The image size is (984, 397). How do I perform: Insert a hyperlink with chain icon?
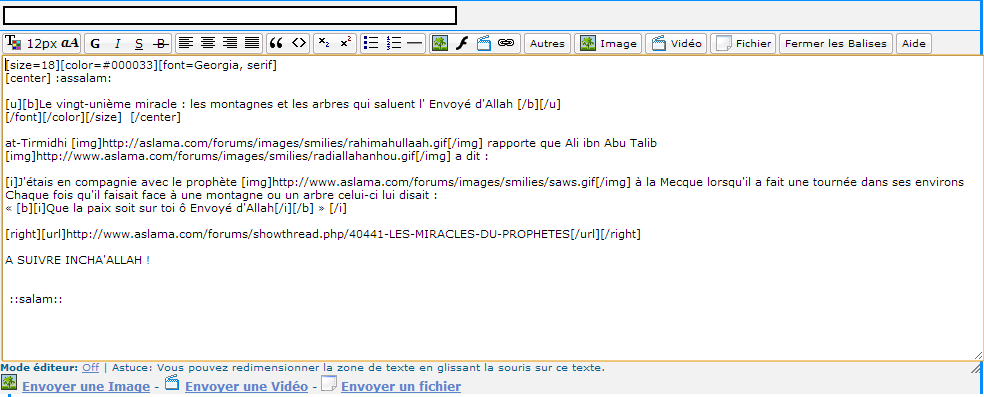506,43
